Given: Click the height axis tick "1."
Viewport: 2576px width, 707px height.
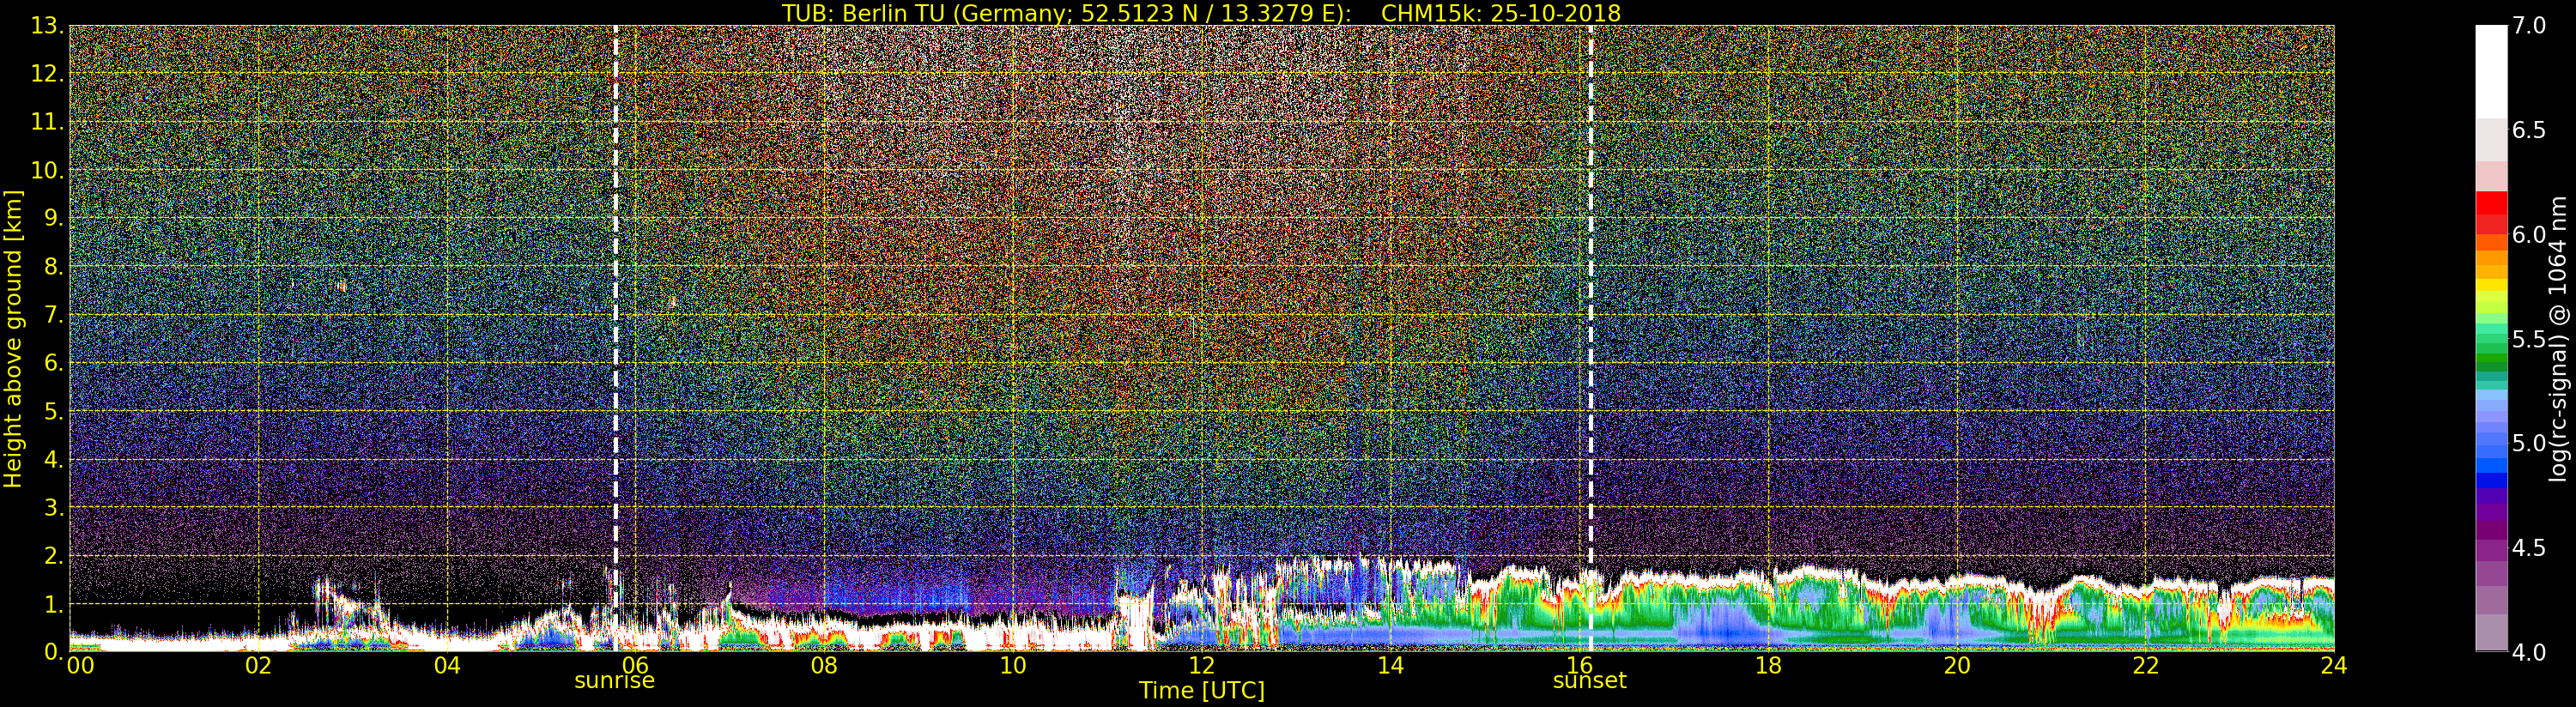Looking at the screenshot, I should click(54, 604).
